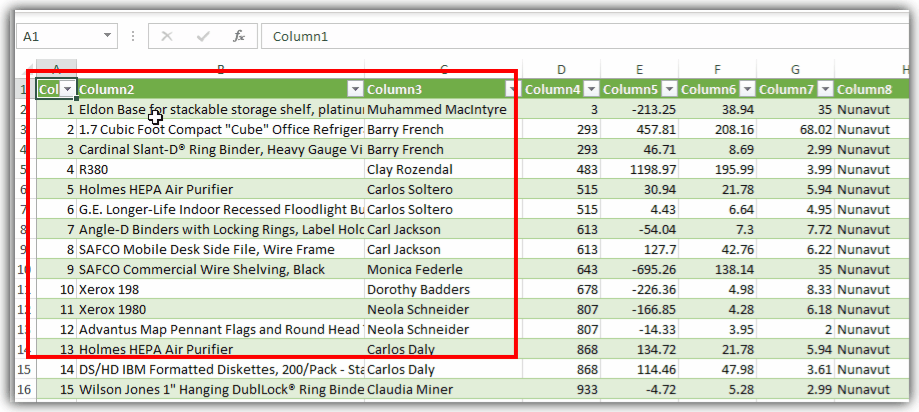Click 'SAFCO Commercial Wire Shelving, Black' cell
This screenshot has height=412, width=919.
(220, 270)
